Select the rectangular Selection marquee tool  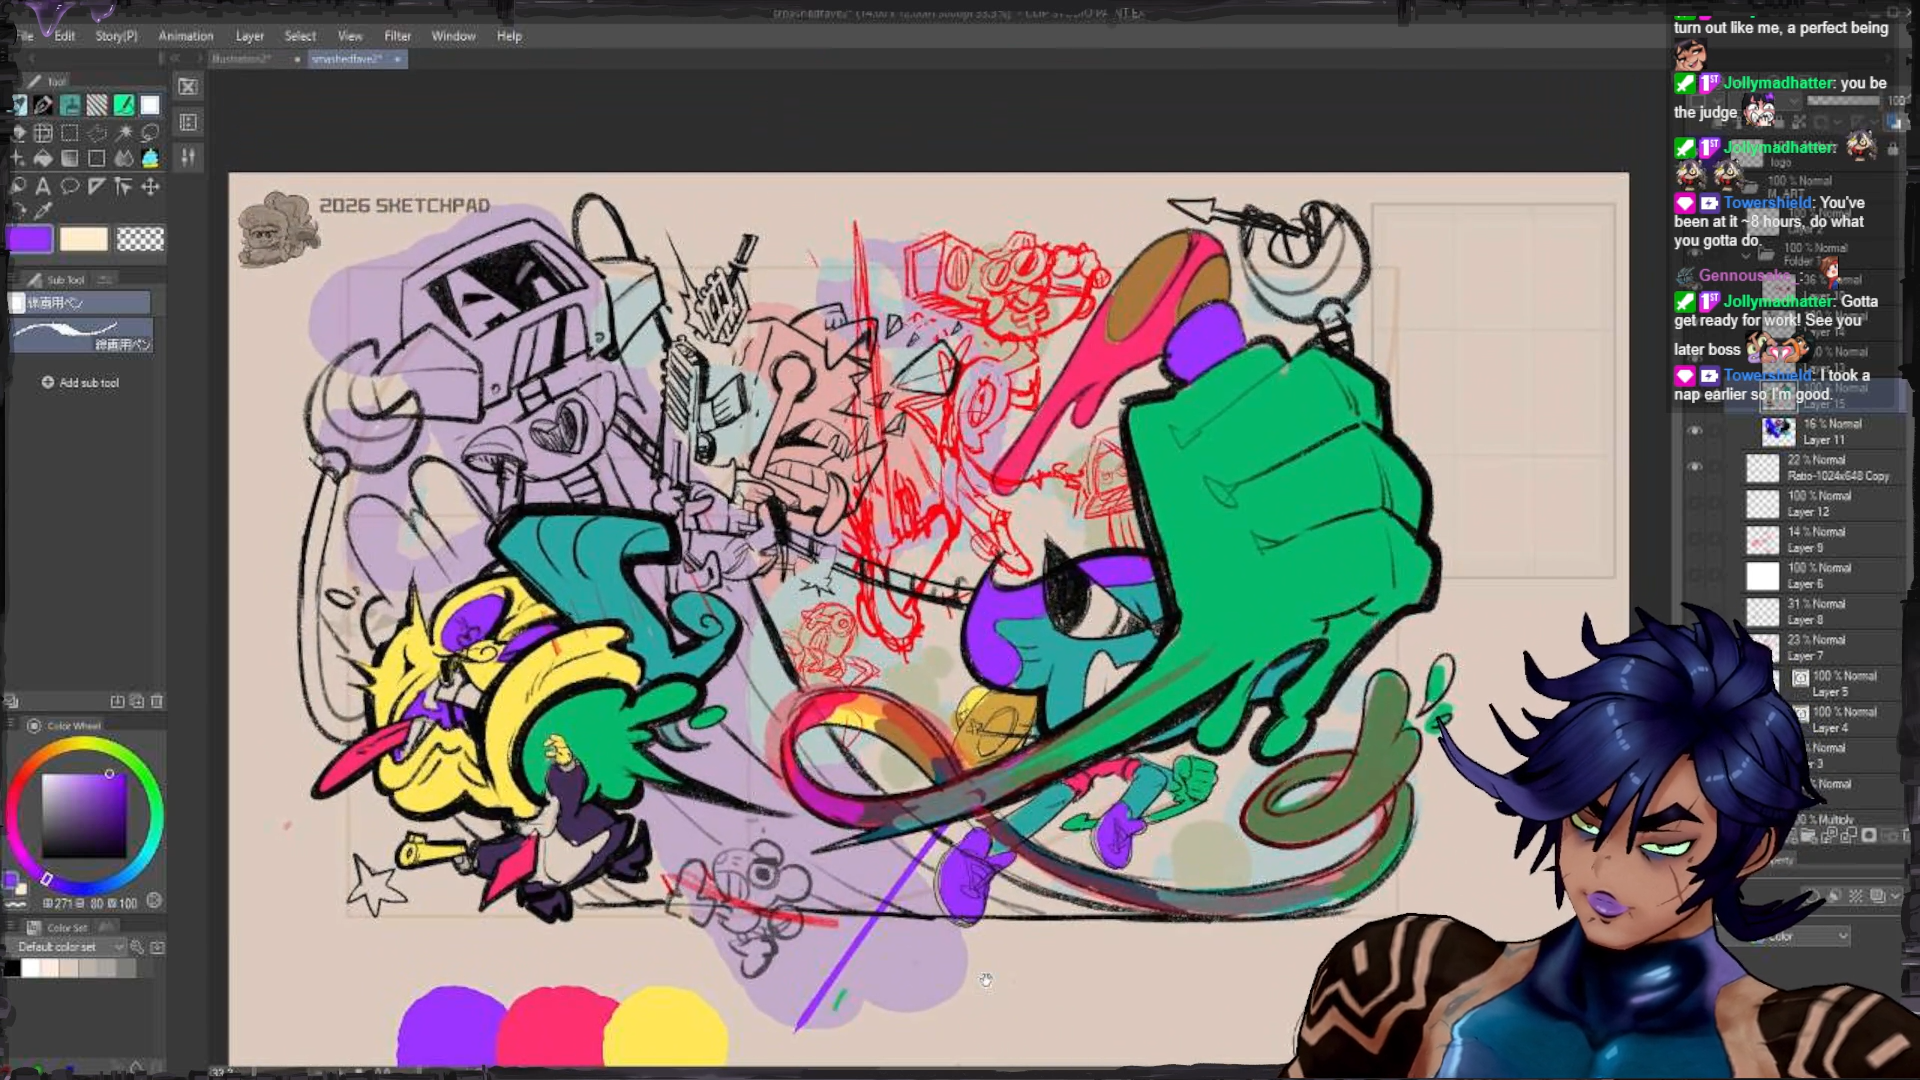point(69,133)
